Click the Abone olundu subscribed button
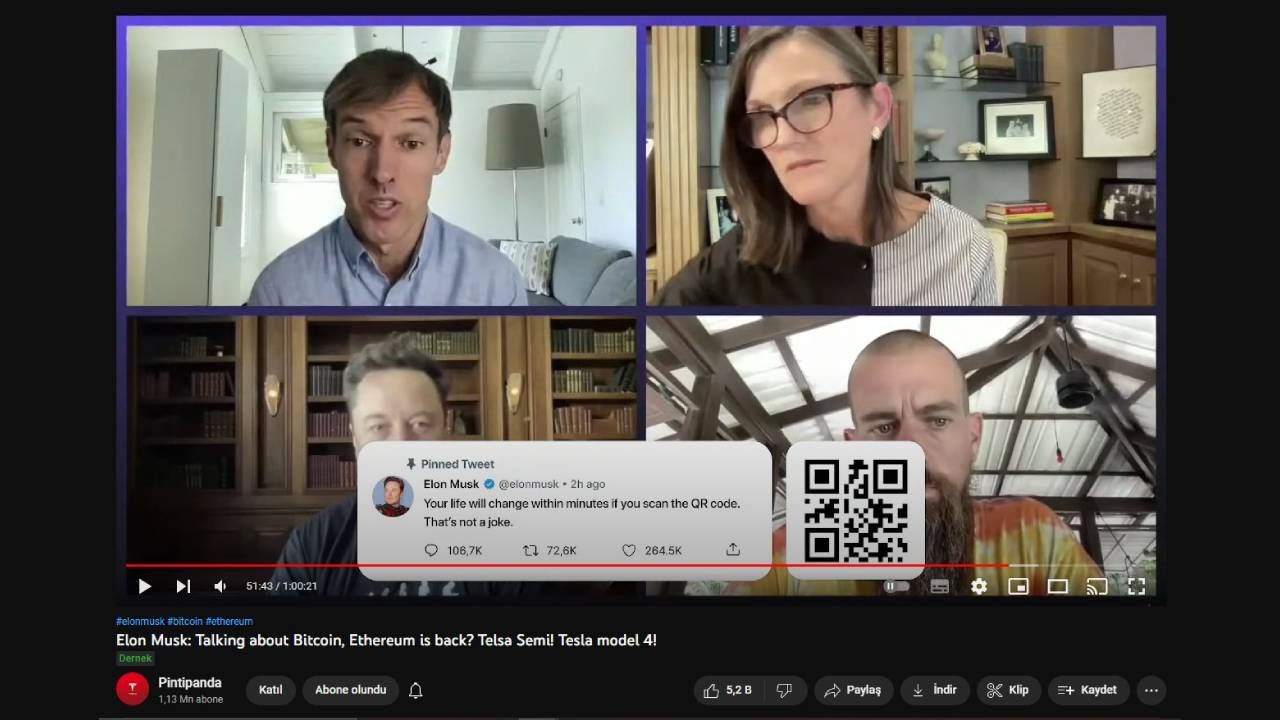This screenshot has height=720, width=1280. (350, 690)
